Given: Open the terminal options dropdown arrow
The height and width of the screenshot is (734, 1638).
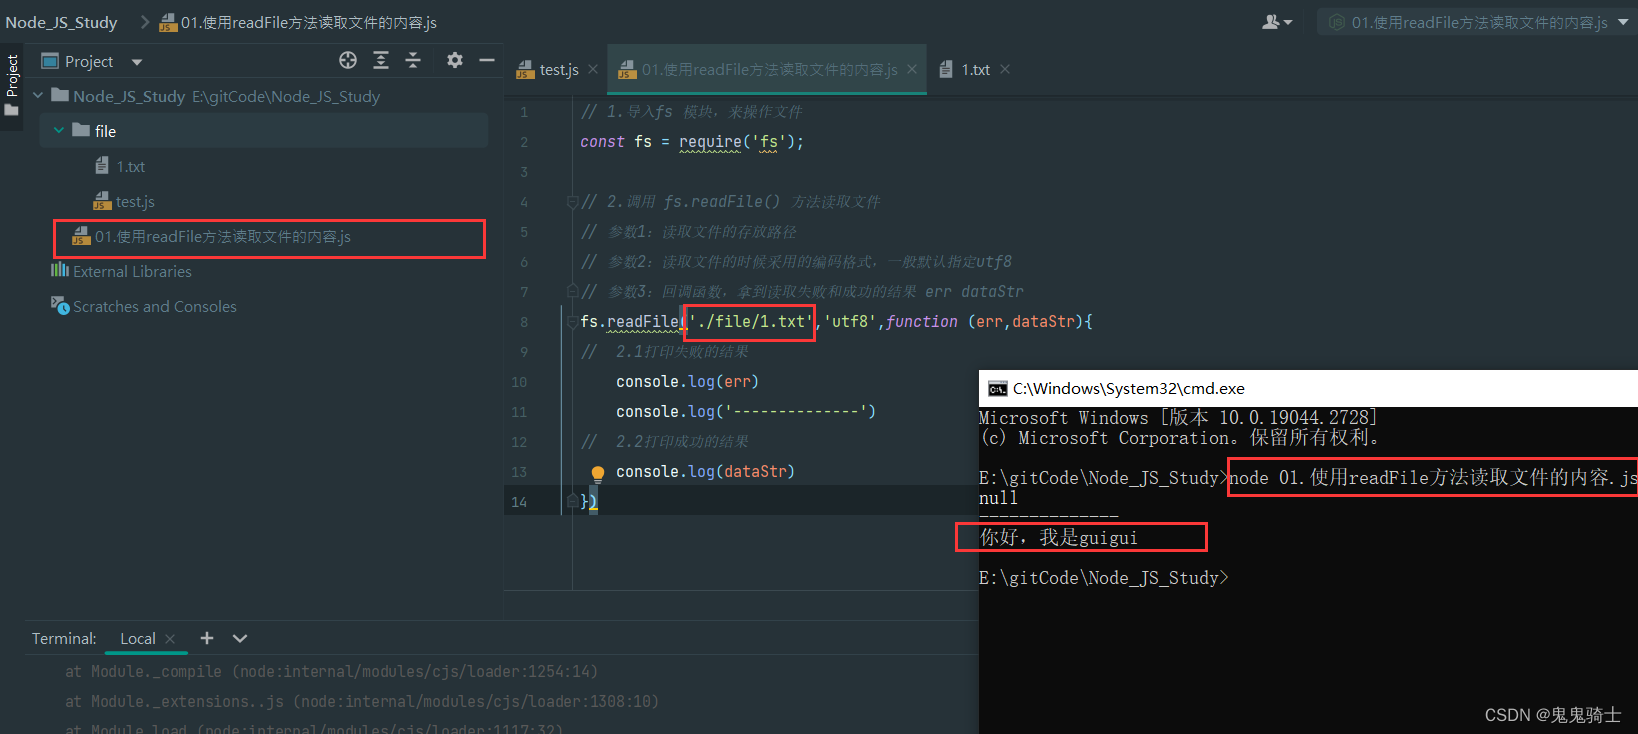Looking at the screenshot, I should coord(240,638).
